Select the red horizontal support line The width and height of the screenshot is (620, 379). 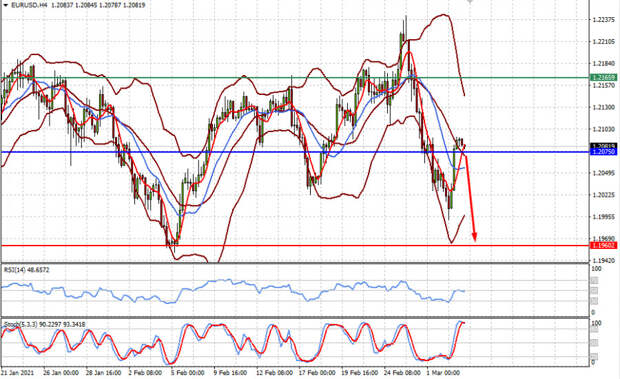295,245
